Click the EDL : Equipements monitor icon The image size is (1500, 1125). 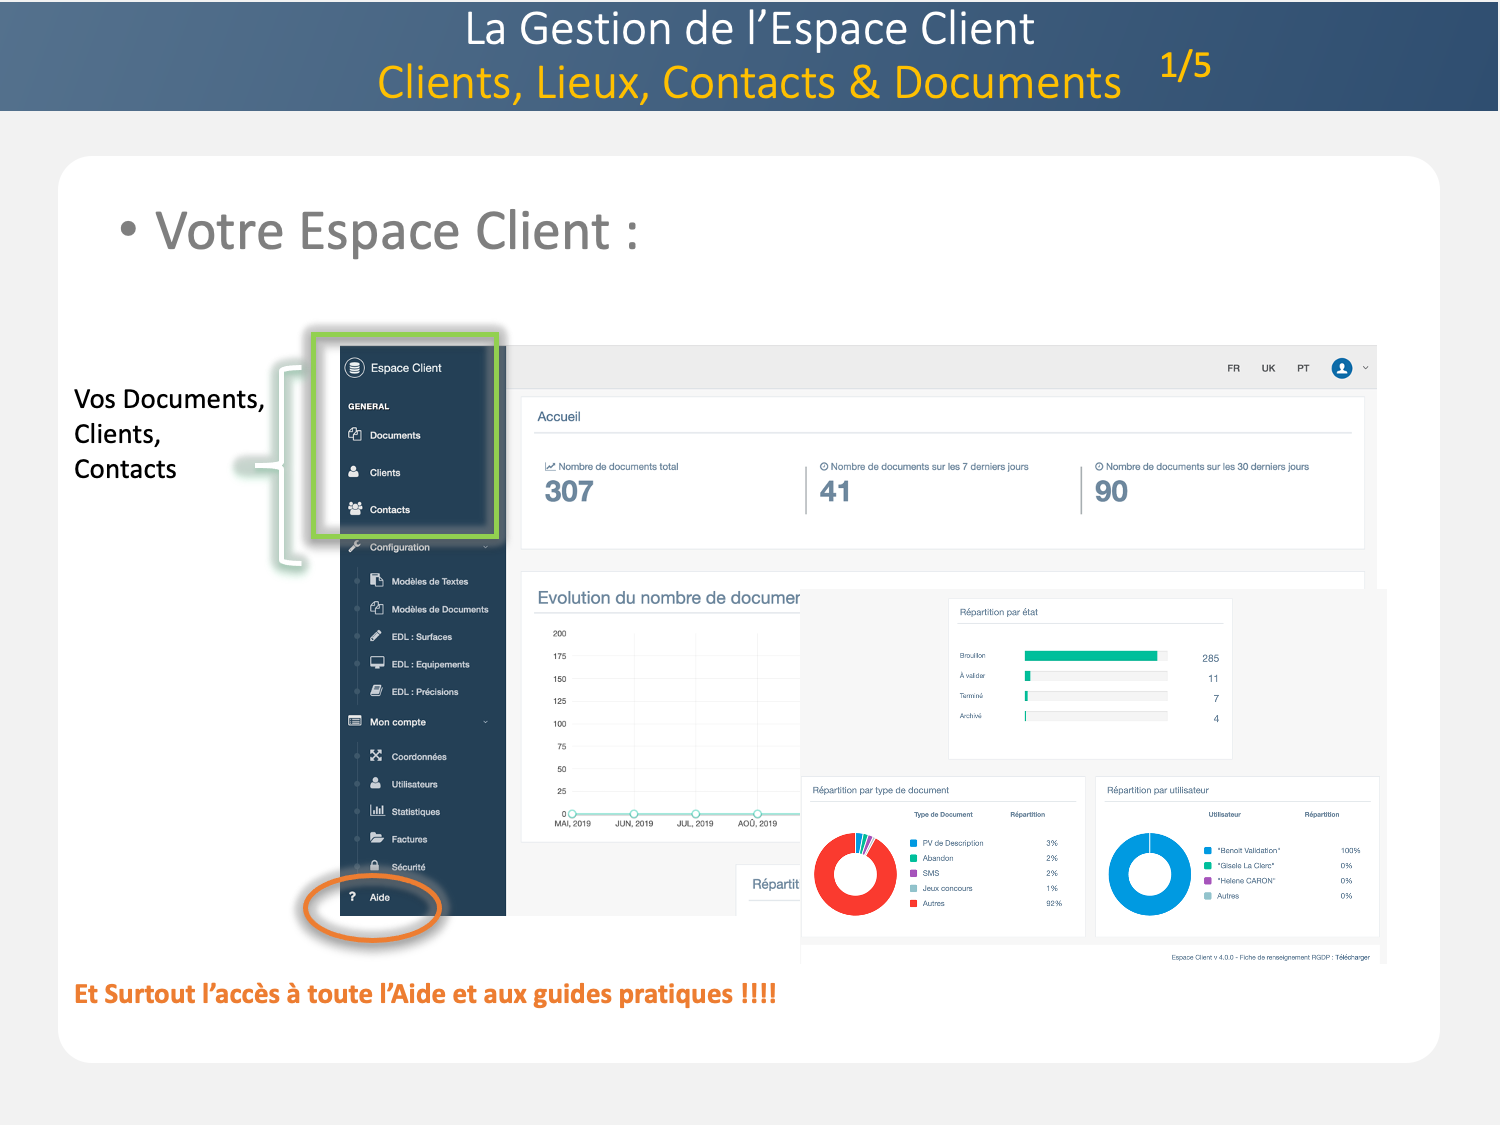coord(377,663)
